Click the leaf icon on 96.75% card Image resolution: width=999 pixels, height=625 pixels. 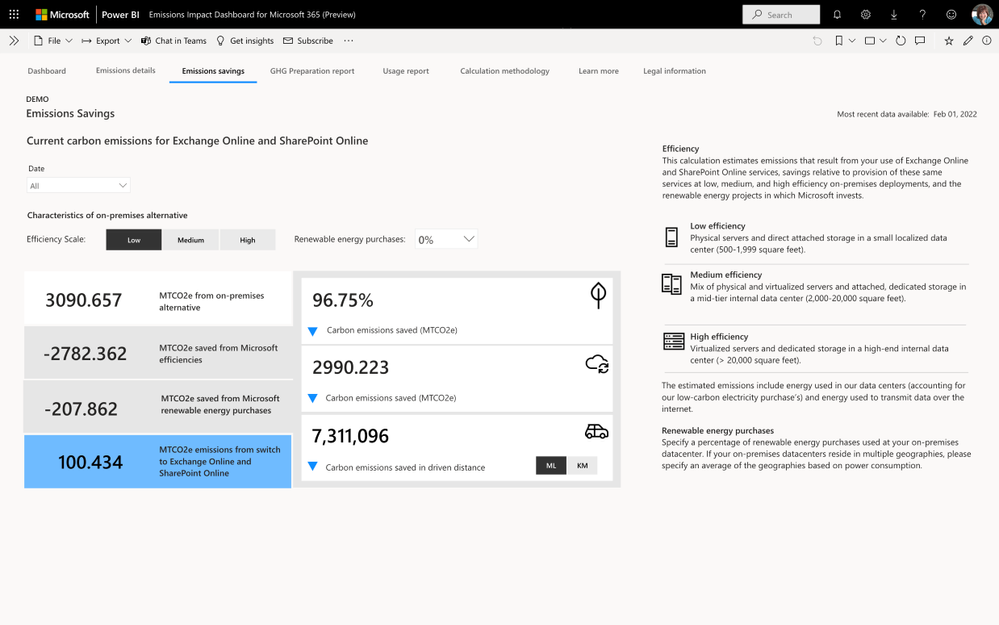click(x=598, y=295)
